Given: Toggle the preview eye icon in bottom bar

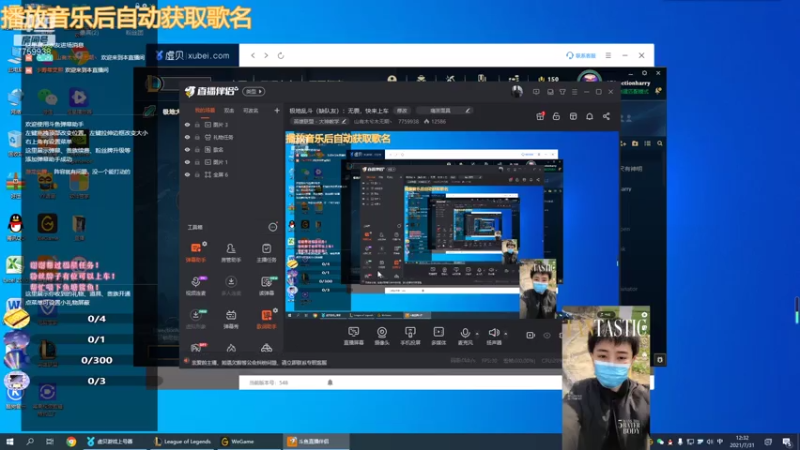Looking at the screenshot, I should tap(546, 335).
